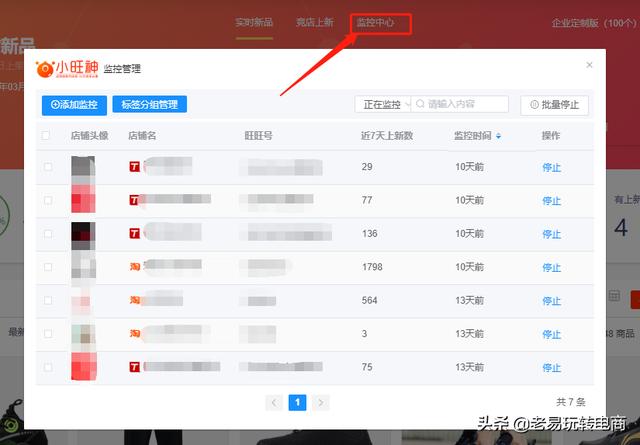The height and width of the screenshot is (445, 640).
Task: Click the 1798 count cell
Action: click(372, 267)
